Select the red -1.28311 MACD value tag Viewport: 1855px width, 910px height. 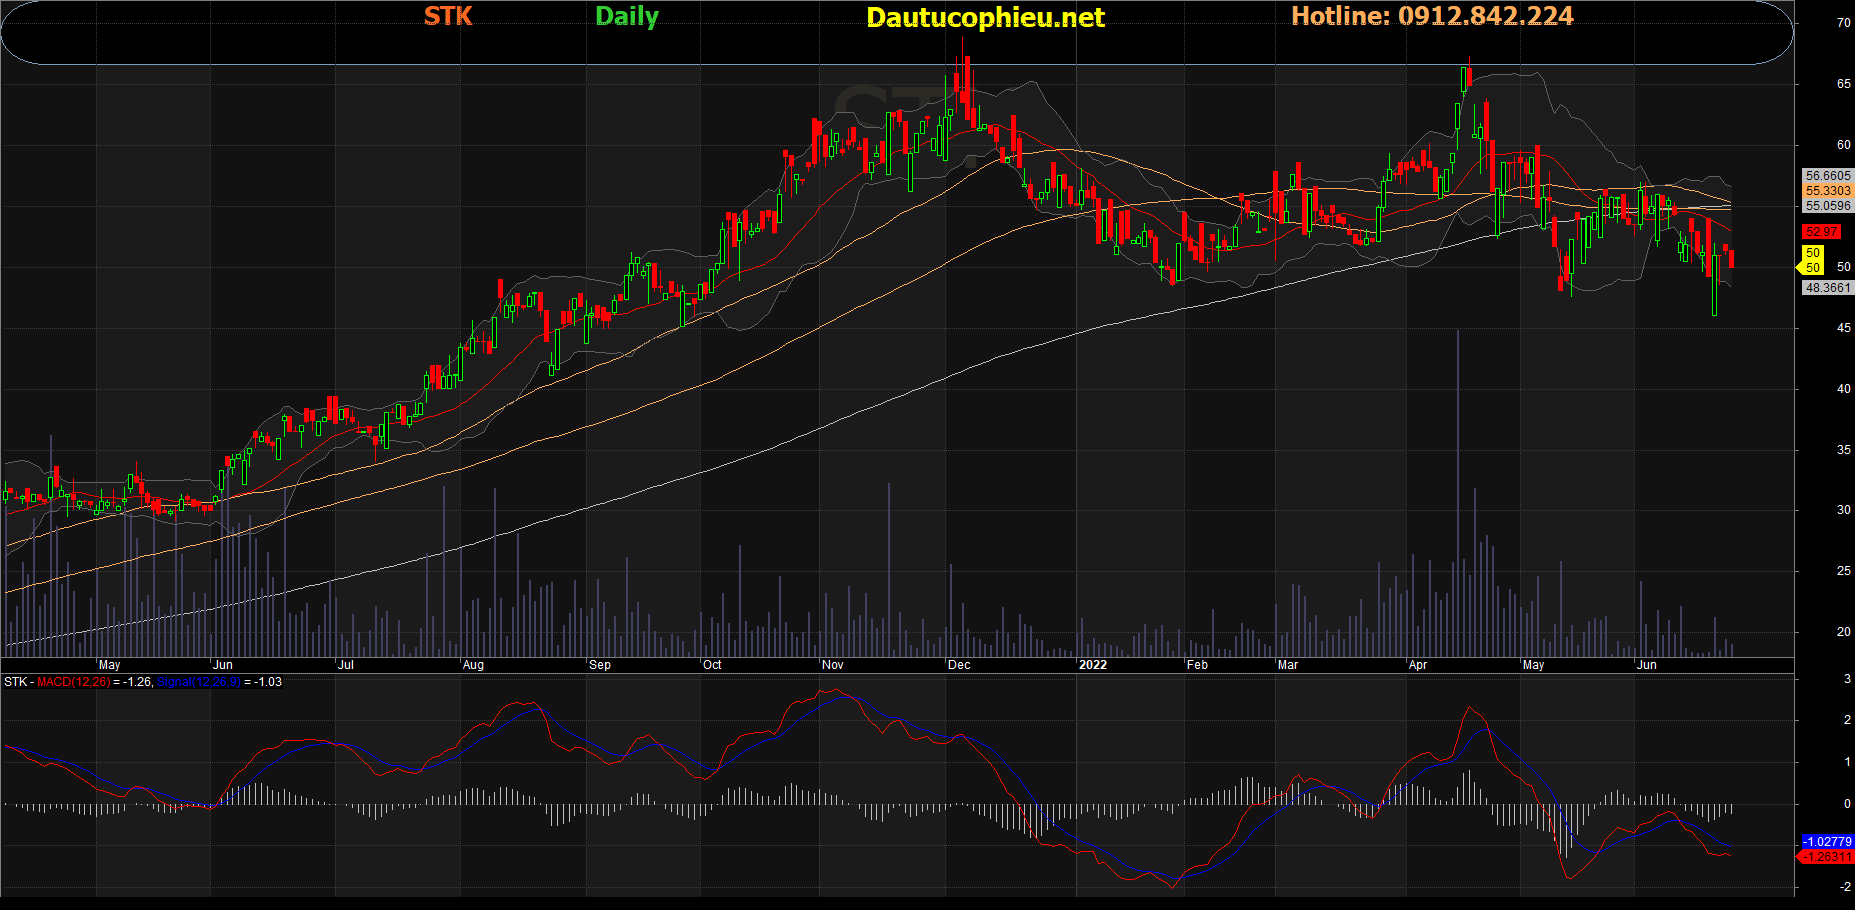tap(1827, 857)
